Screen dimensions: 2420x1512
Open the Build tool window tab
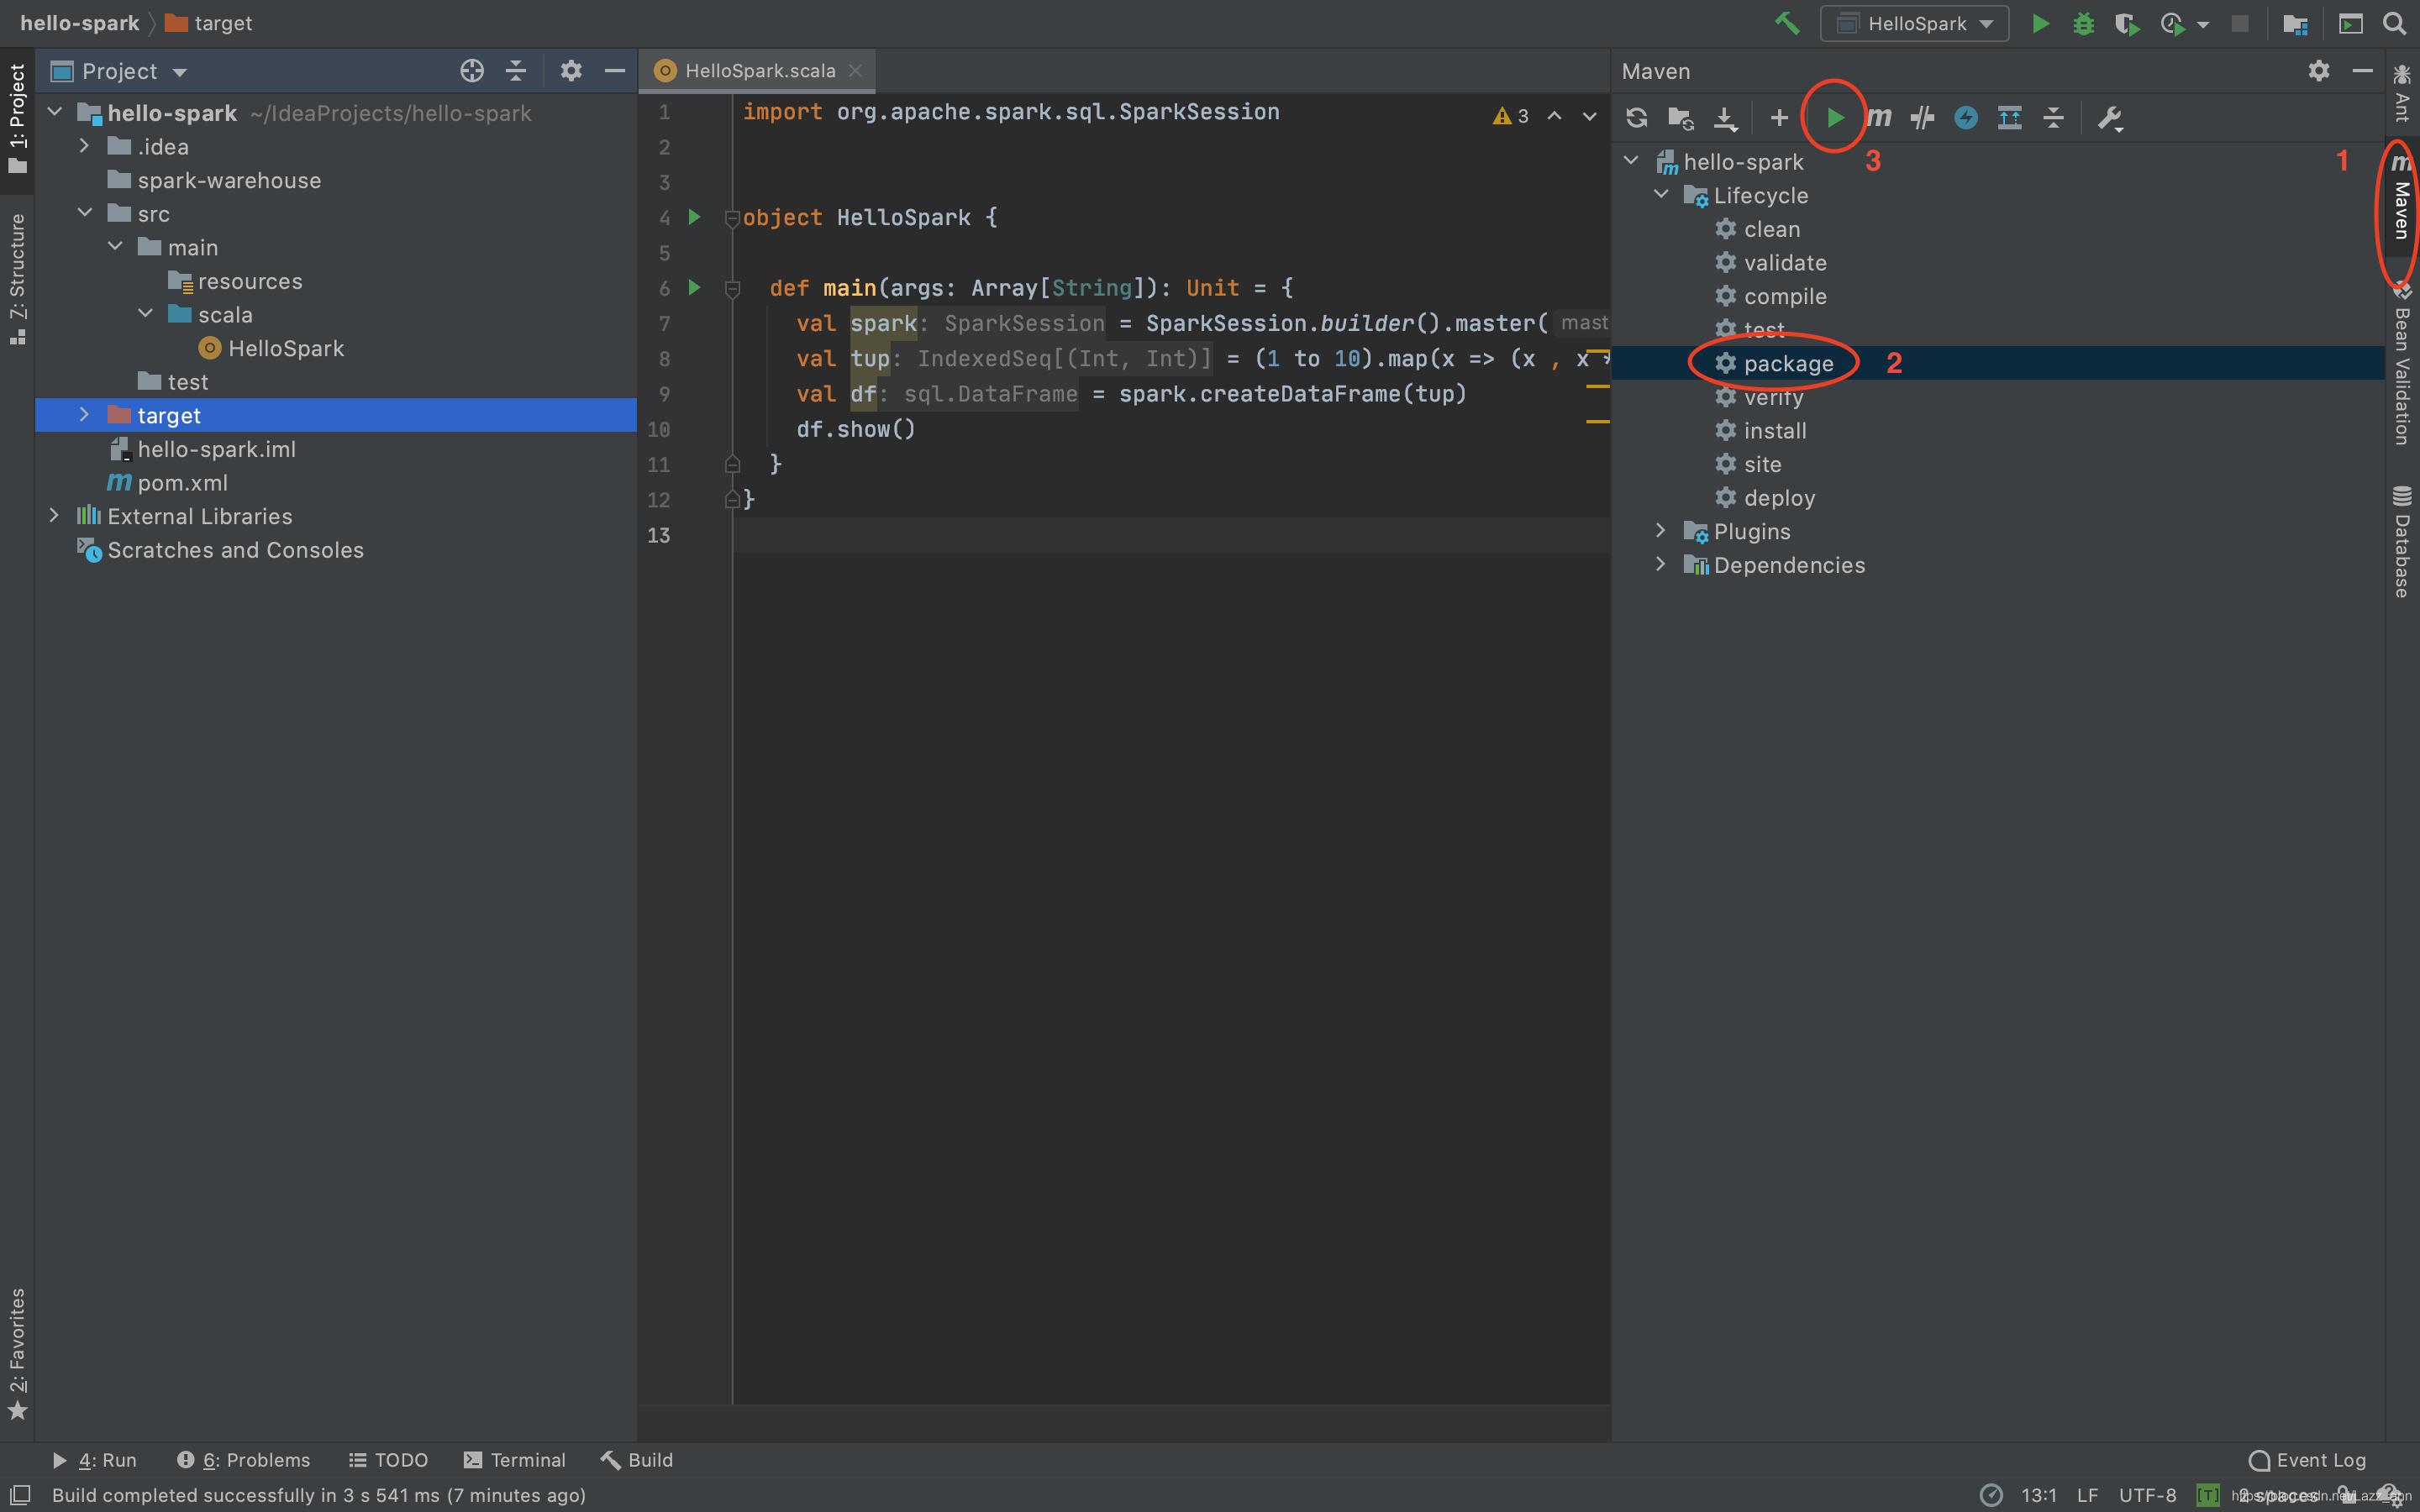(637, 1459)
